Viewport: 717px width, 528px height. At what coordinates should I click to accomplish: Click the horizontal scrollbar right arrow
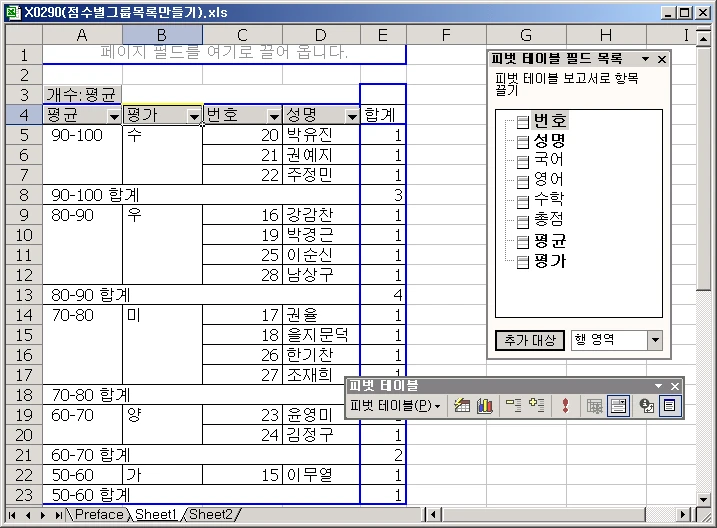click(x=683, y=515)
